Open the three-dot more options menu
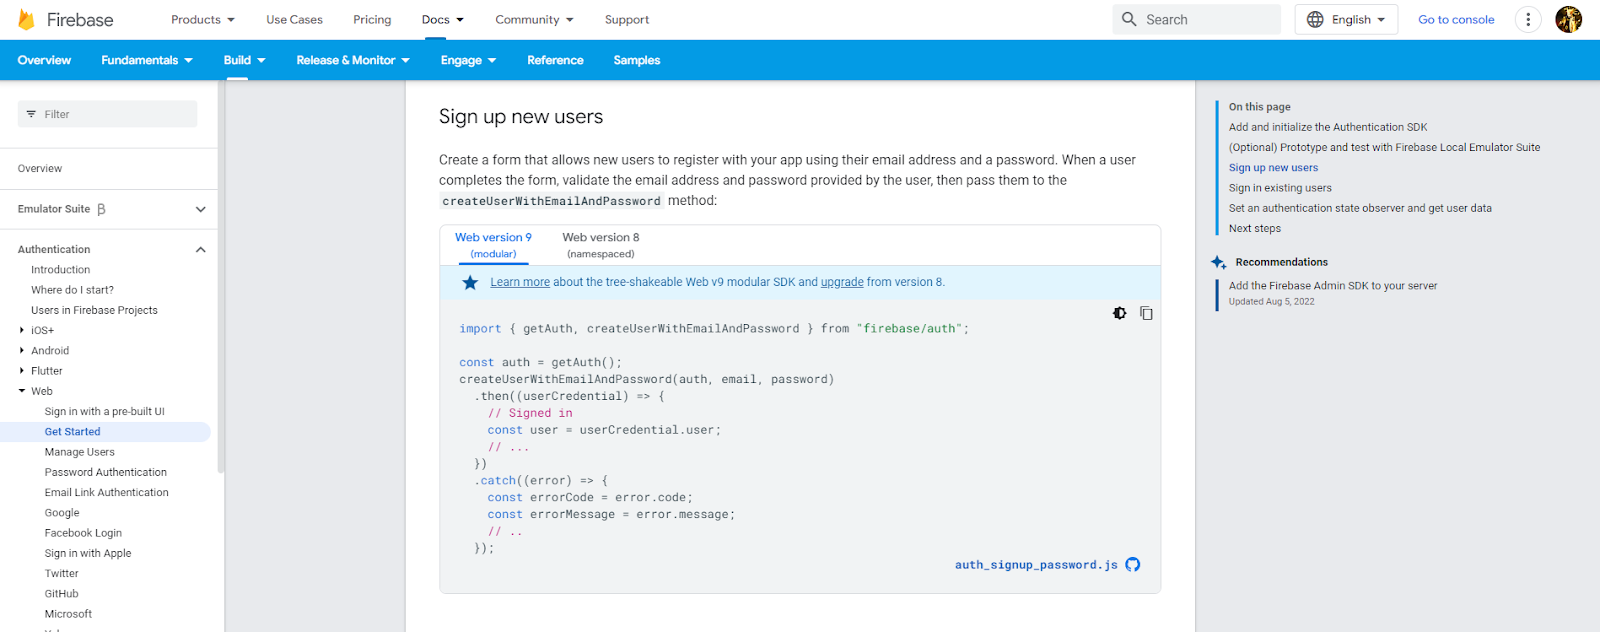Image resolution: width=1600 pixels, height=632 pixels. tap(1527, 19)
